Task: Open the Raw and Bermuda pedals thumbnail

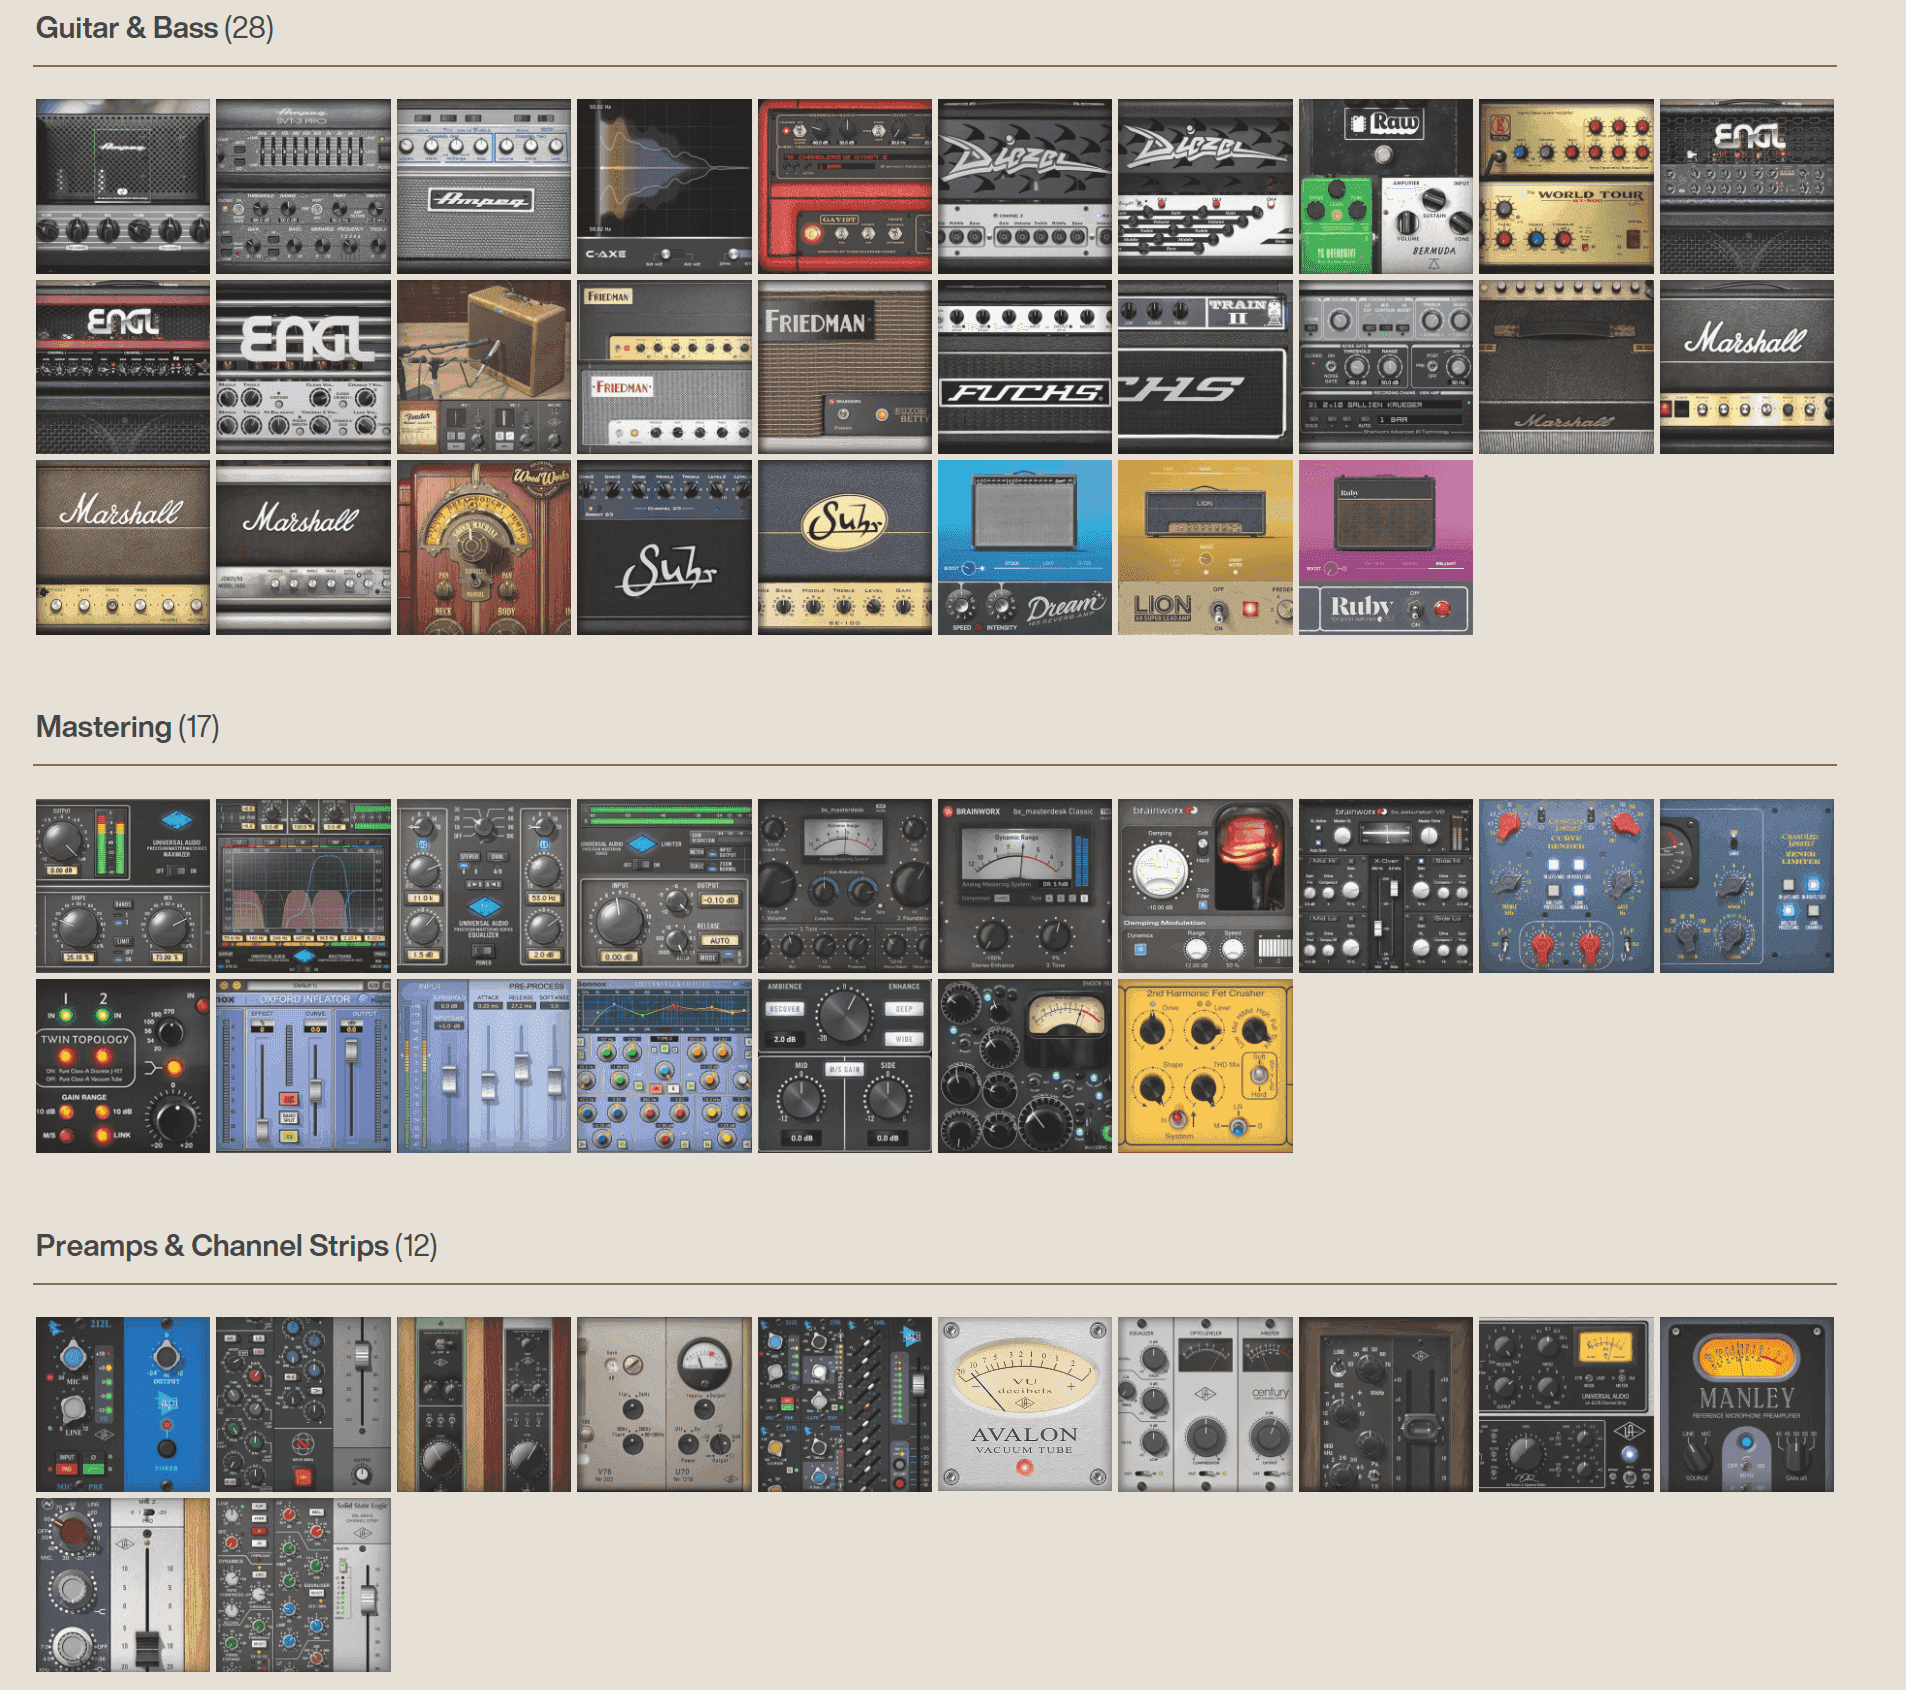Action: coord(1386,186)
